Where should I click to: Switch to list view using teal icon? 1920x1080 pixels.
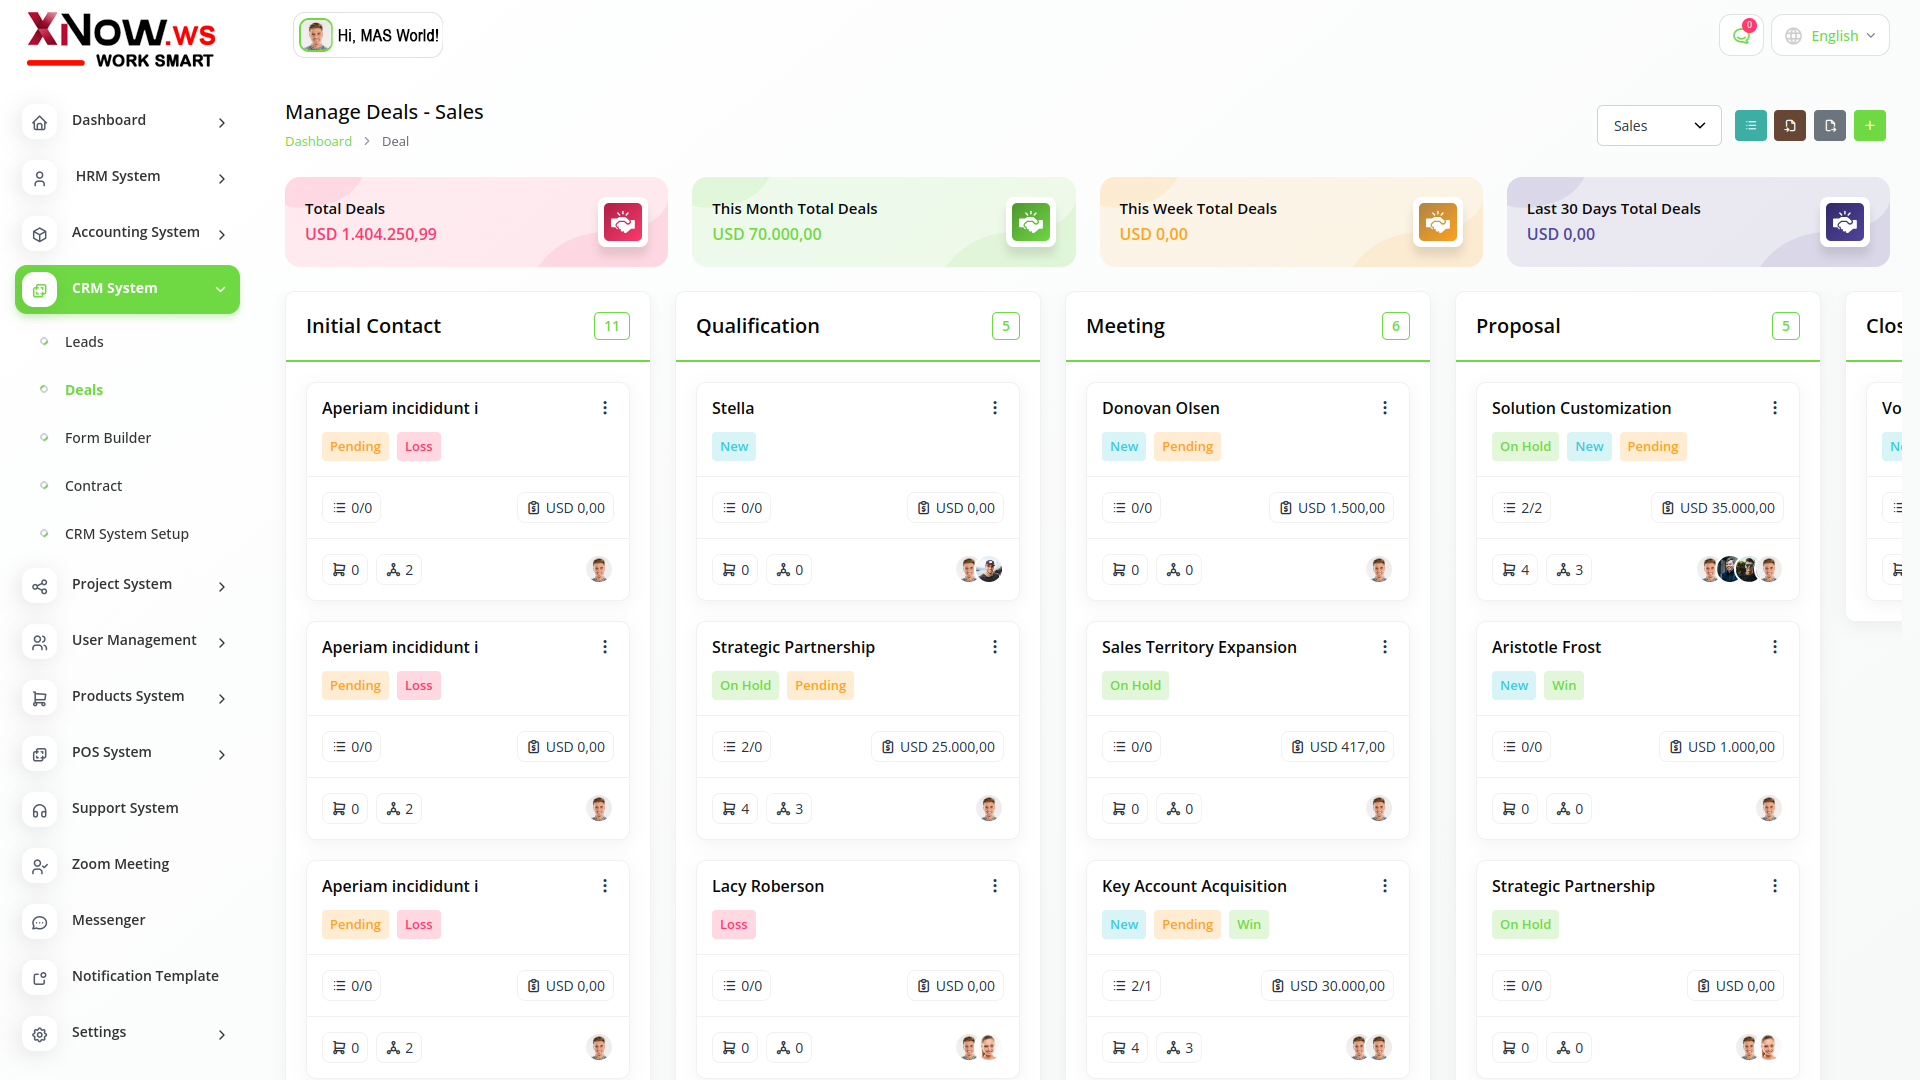click(x=1750, y=126)
